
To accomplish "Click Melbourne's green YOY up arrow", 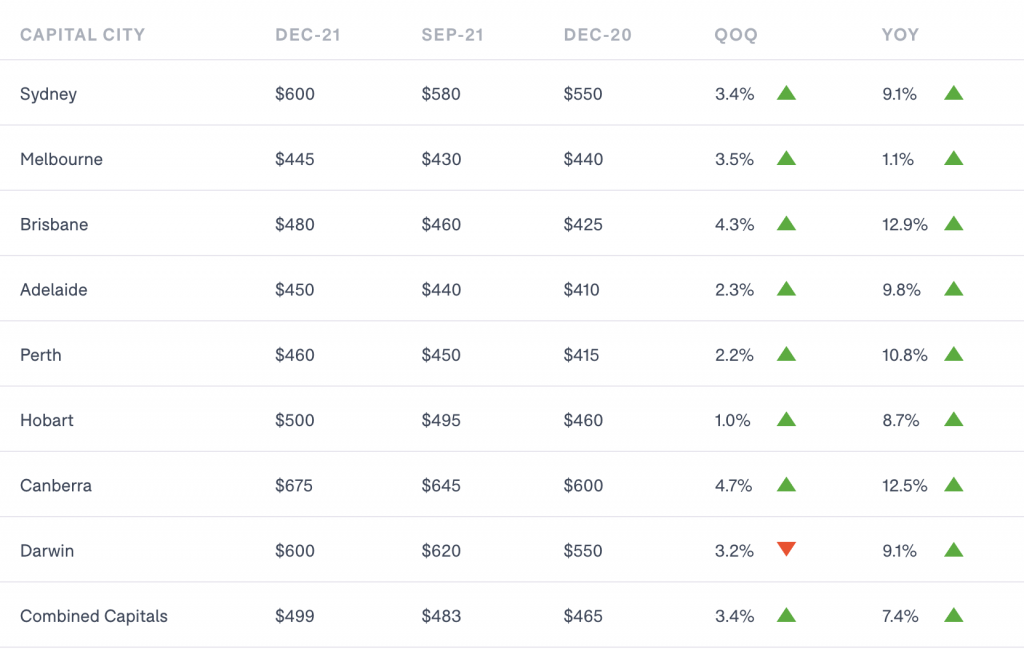I will [x=953, y=159].
